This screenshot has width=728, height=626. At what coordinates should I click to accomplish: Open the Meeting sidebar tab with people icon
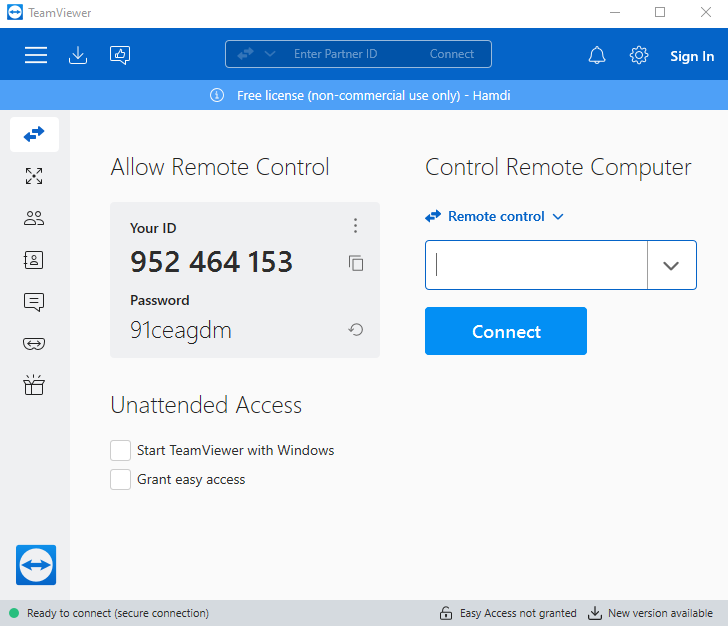click(34, 218)
